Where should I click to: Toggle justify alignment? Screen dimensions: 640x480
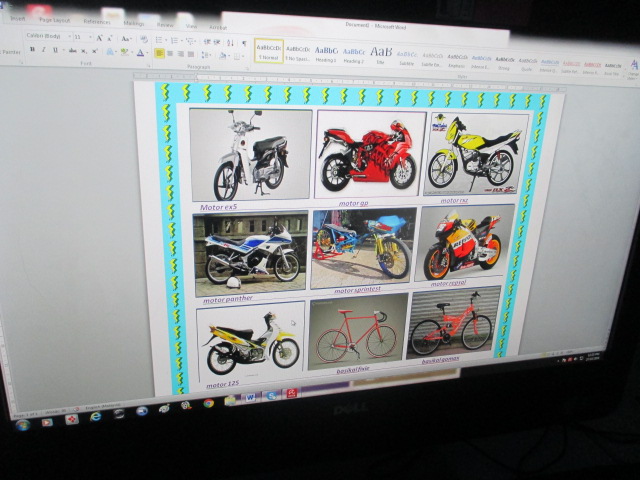tap(191, 54)
